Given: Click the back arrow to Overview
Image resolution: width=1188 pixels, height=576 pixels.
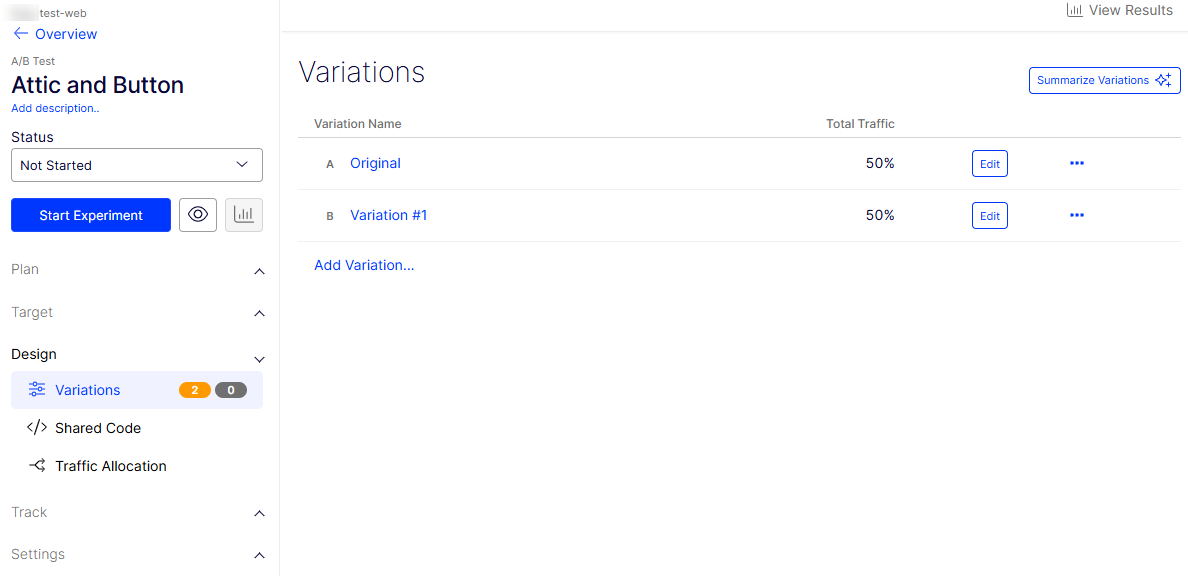Looking at the screenshot, I should (21, 34).
